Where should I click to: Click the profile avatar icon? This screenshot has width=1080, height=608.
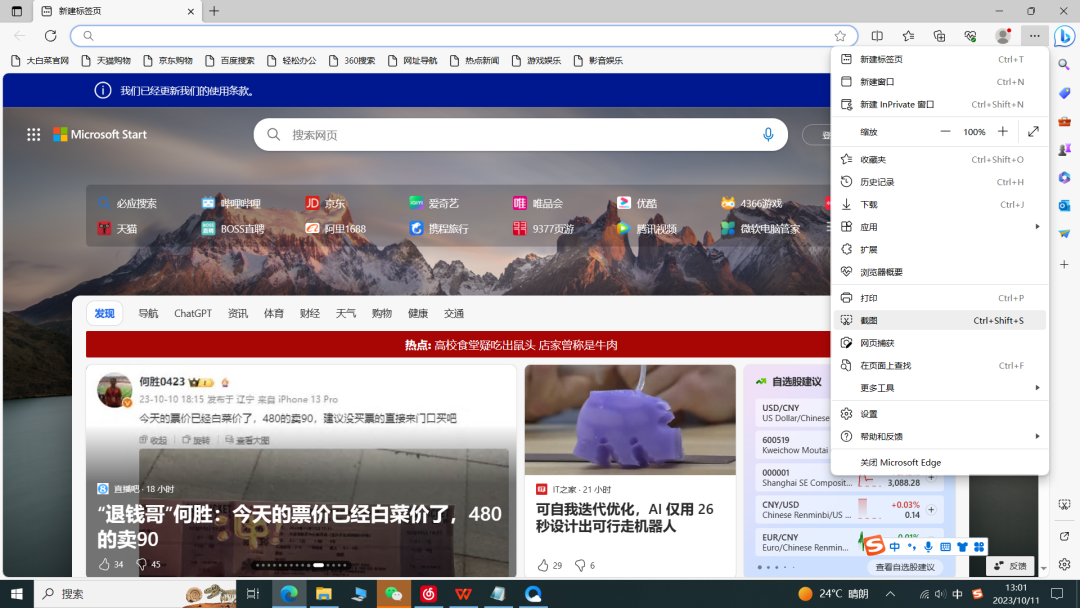point(1003,36)
